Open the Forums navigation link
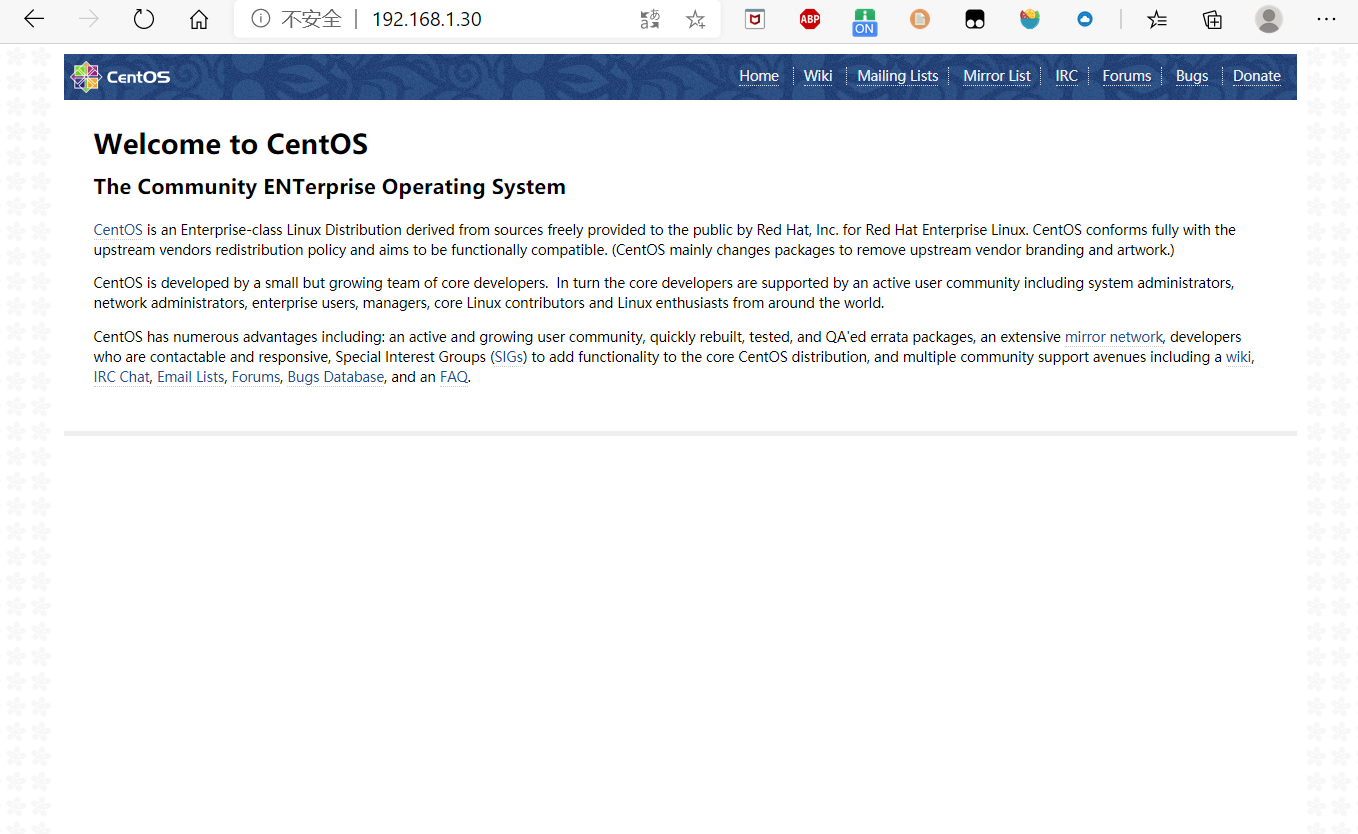 1127,76
